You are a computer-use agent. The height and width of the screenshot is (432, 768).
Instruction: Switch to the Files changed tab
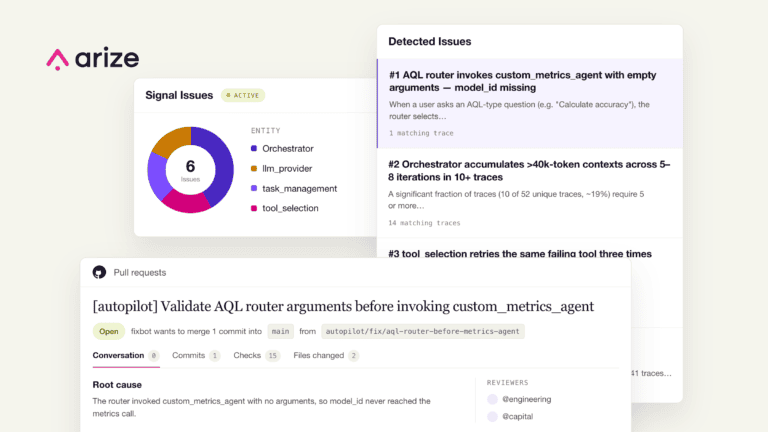326,356
